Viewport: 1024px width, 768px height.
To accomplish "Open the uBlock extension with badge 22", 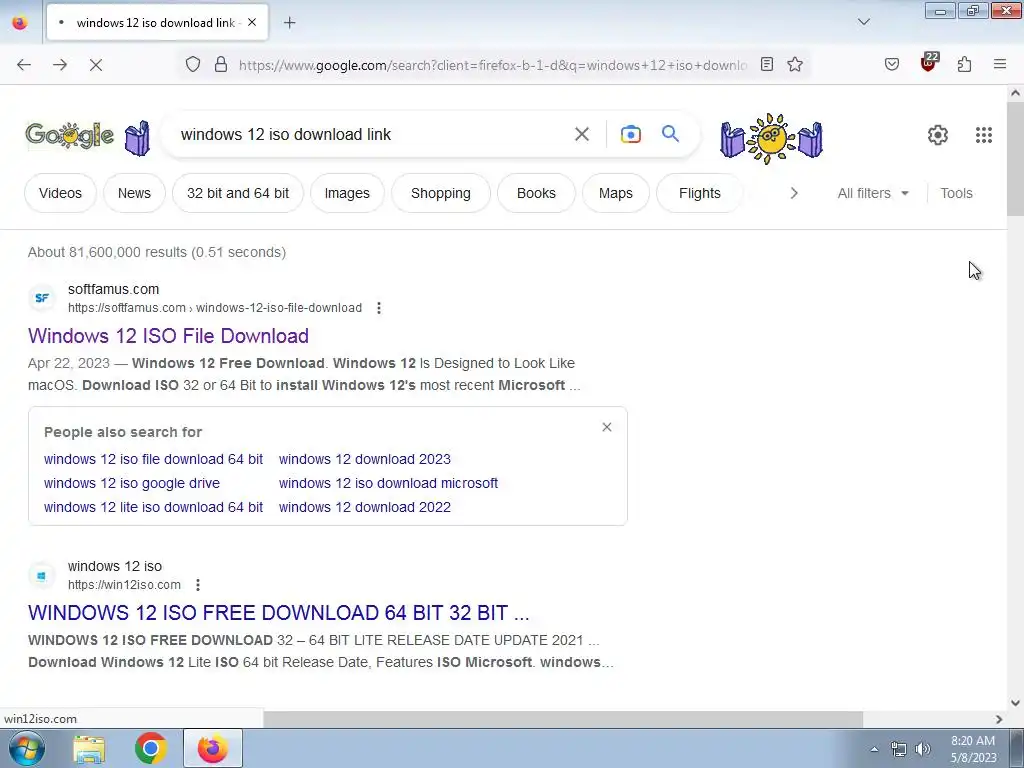I will (x=929, y=63).
